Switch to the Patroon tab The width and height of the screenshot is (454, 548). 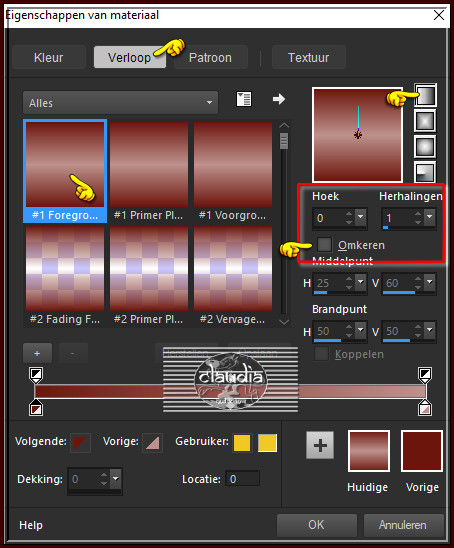(x=210, y=57)
